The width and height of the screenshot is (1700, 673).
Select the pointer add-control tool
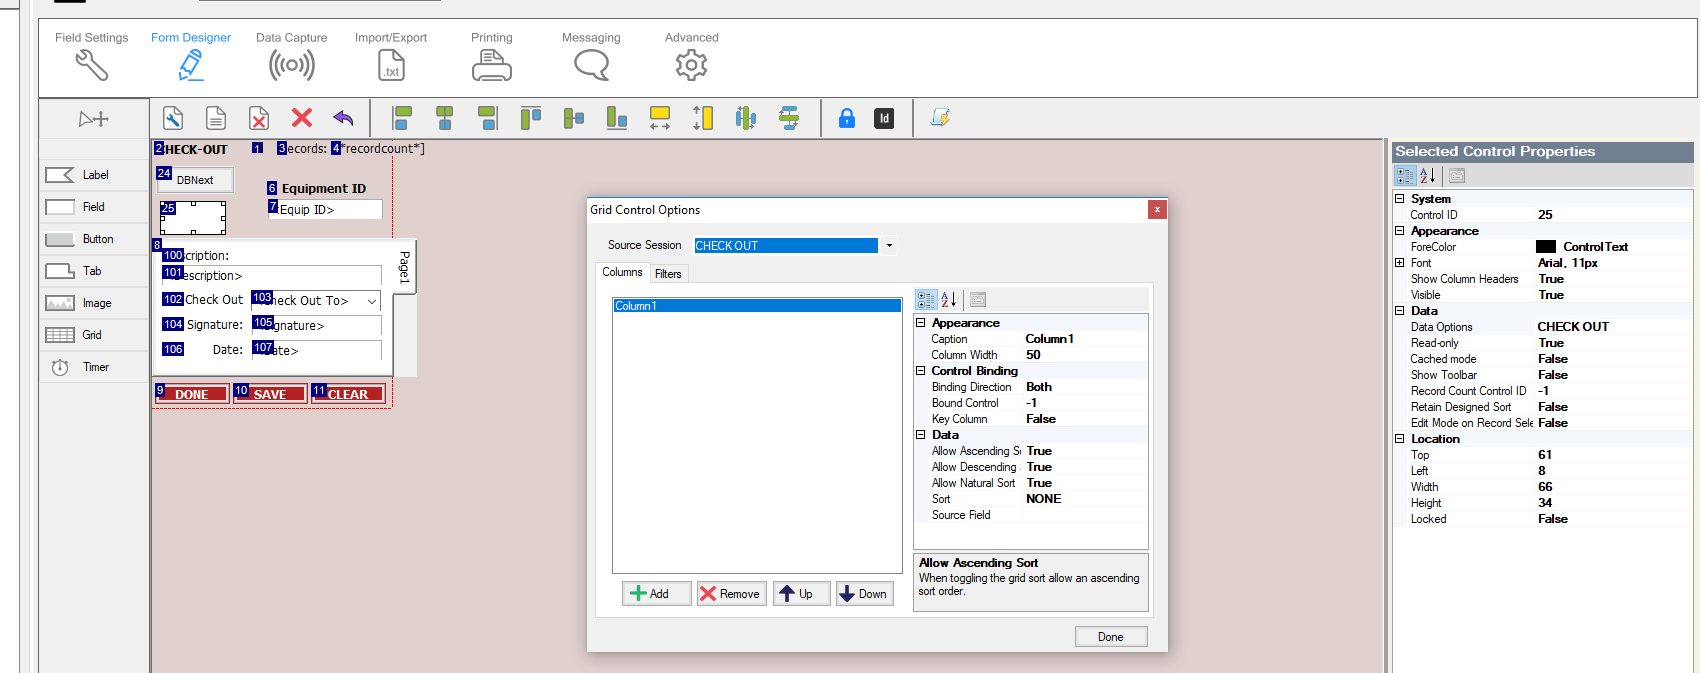pos(94,119)
